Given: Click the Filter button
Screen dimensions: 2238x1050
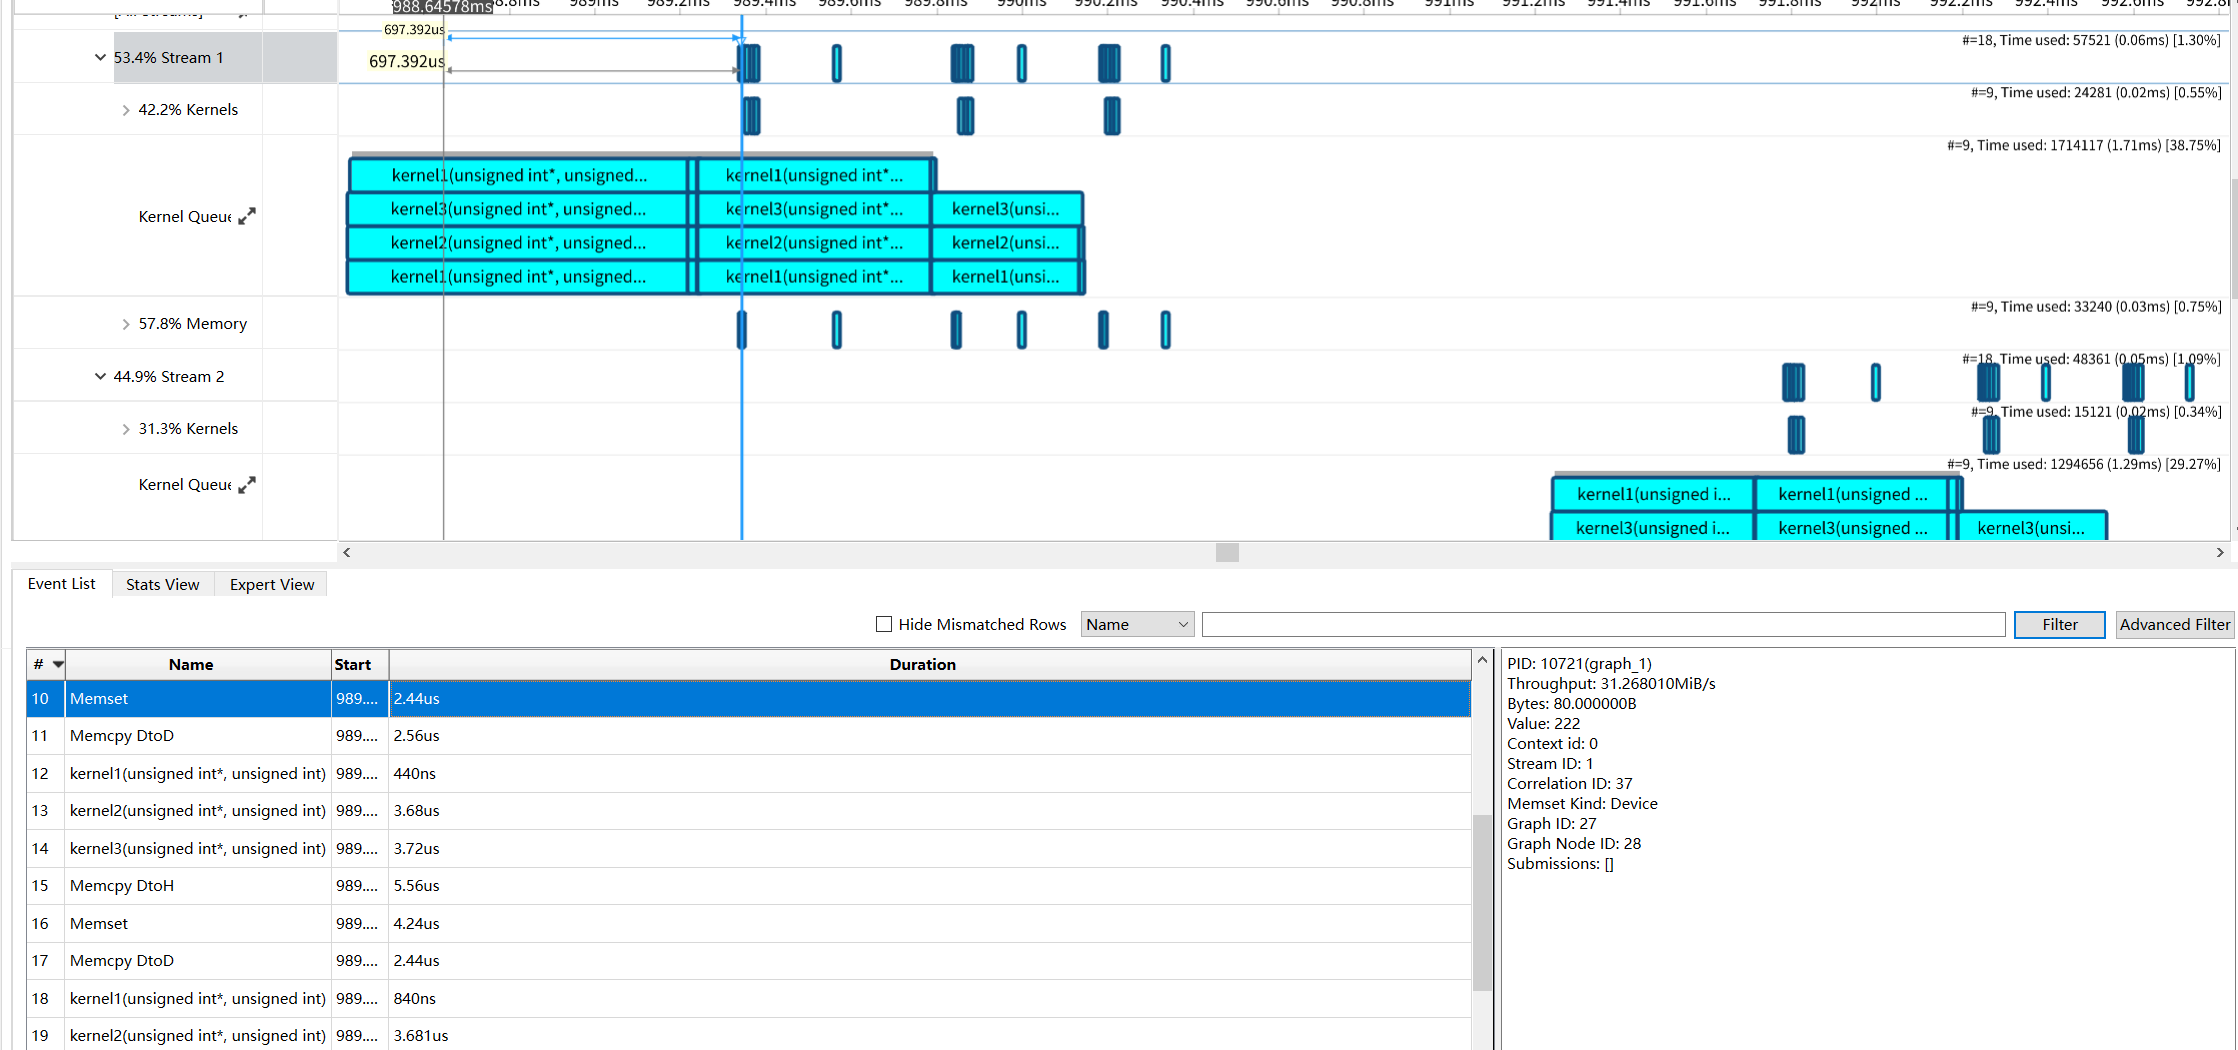Looking at the screenshot, I should (2059, 624).
